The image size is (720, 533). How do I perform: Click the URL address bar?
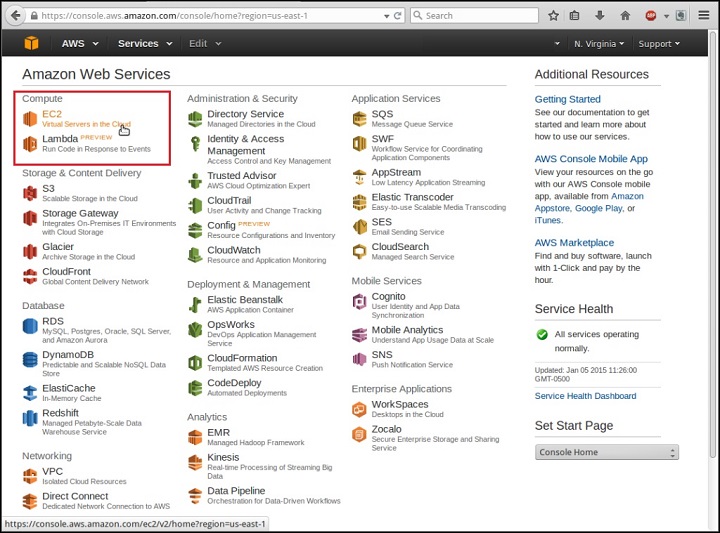tap(209, 16)
